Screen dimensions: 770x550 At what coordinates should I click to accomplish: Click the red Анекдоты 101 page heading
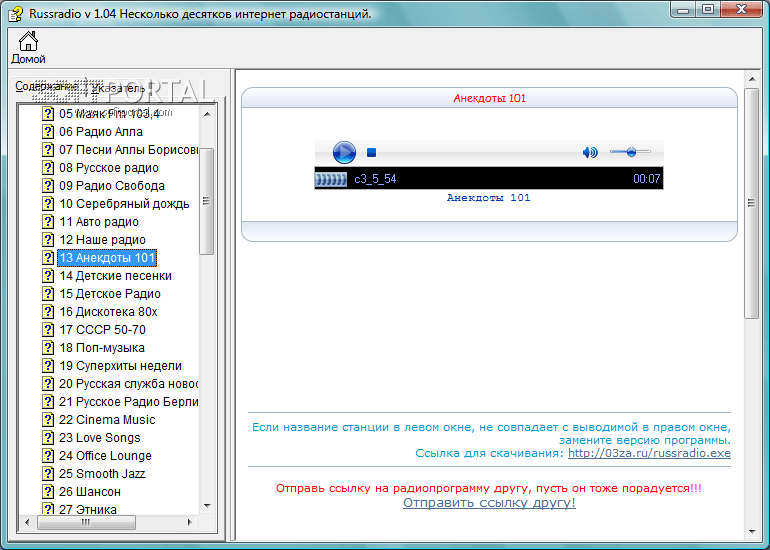(x=489, y=98)
